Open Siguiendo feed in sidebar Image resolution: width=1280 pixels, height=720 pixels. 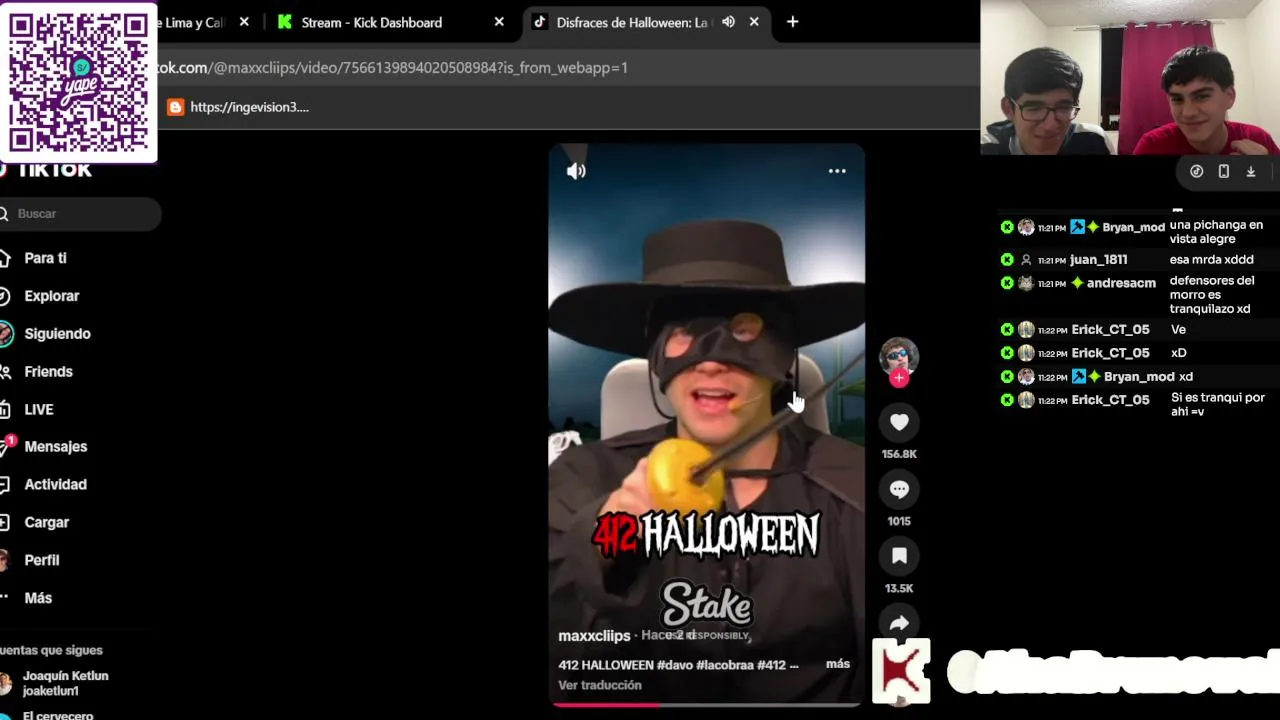(57, 334)
